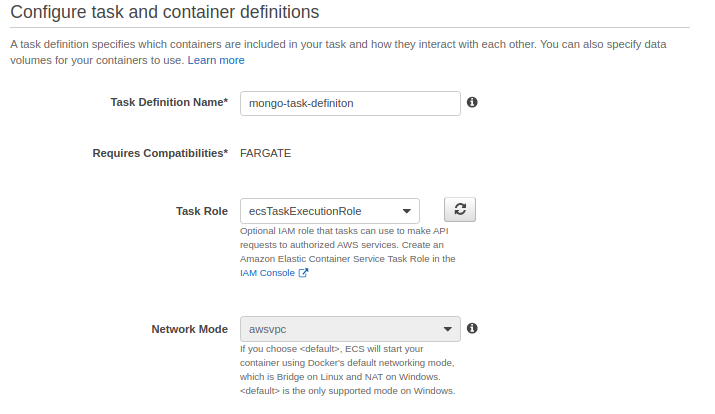This screenshot has width=715, height=414.
Task: Focus the mongo-task-definiton name input field
Action: coord(350,103)
